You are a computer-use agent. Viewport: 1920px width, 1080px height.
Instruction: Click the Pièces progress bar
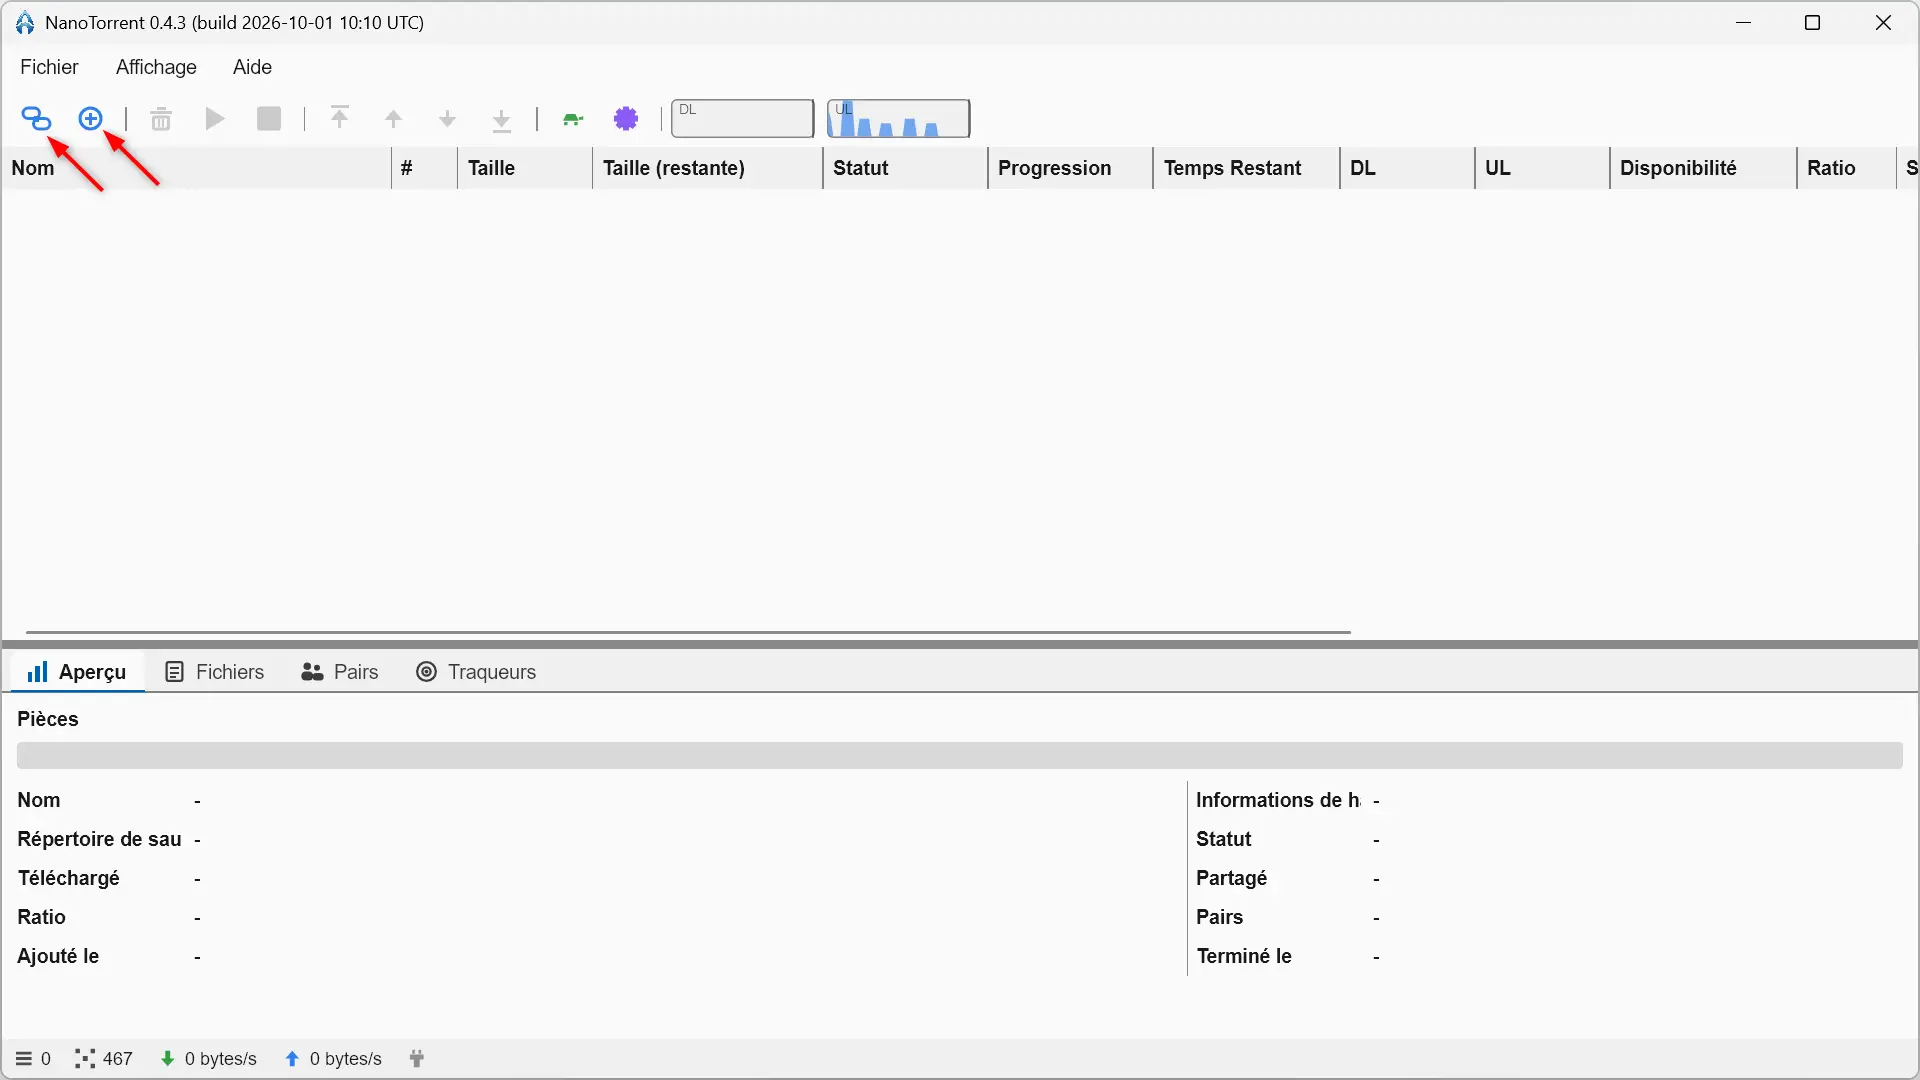960,755
